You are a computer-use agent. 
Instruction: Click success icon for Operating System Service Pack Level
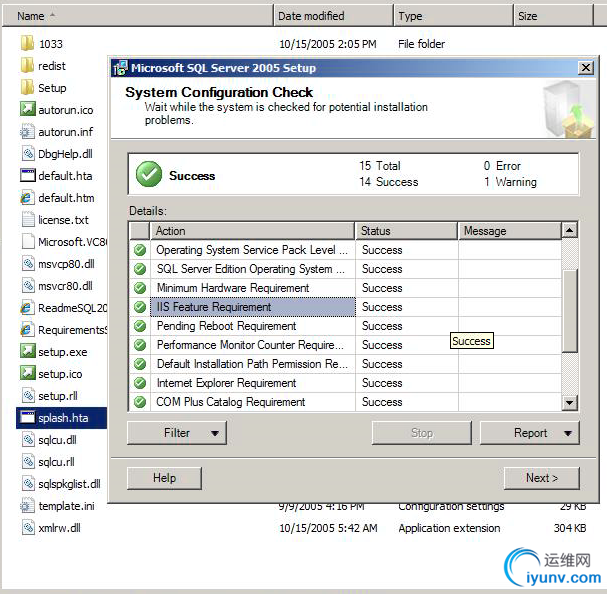pos(140,250)
